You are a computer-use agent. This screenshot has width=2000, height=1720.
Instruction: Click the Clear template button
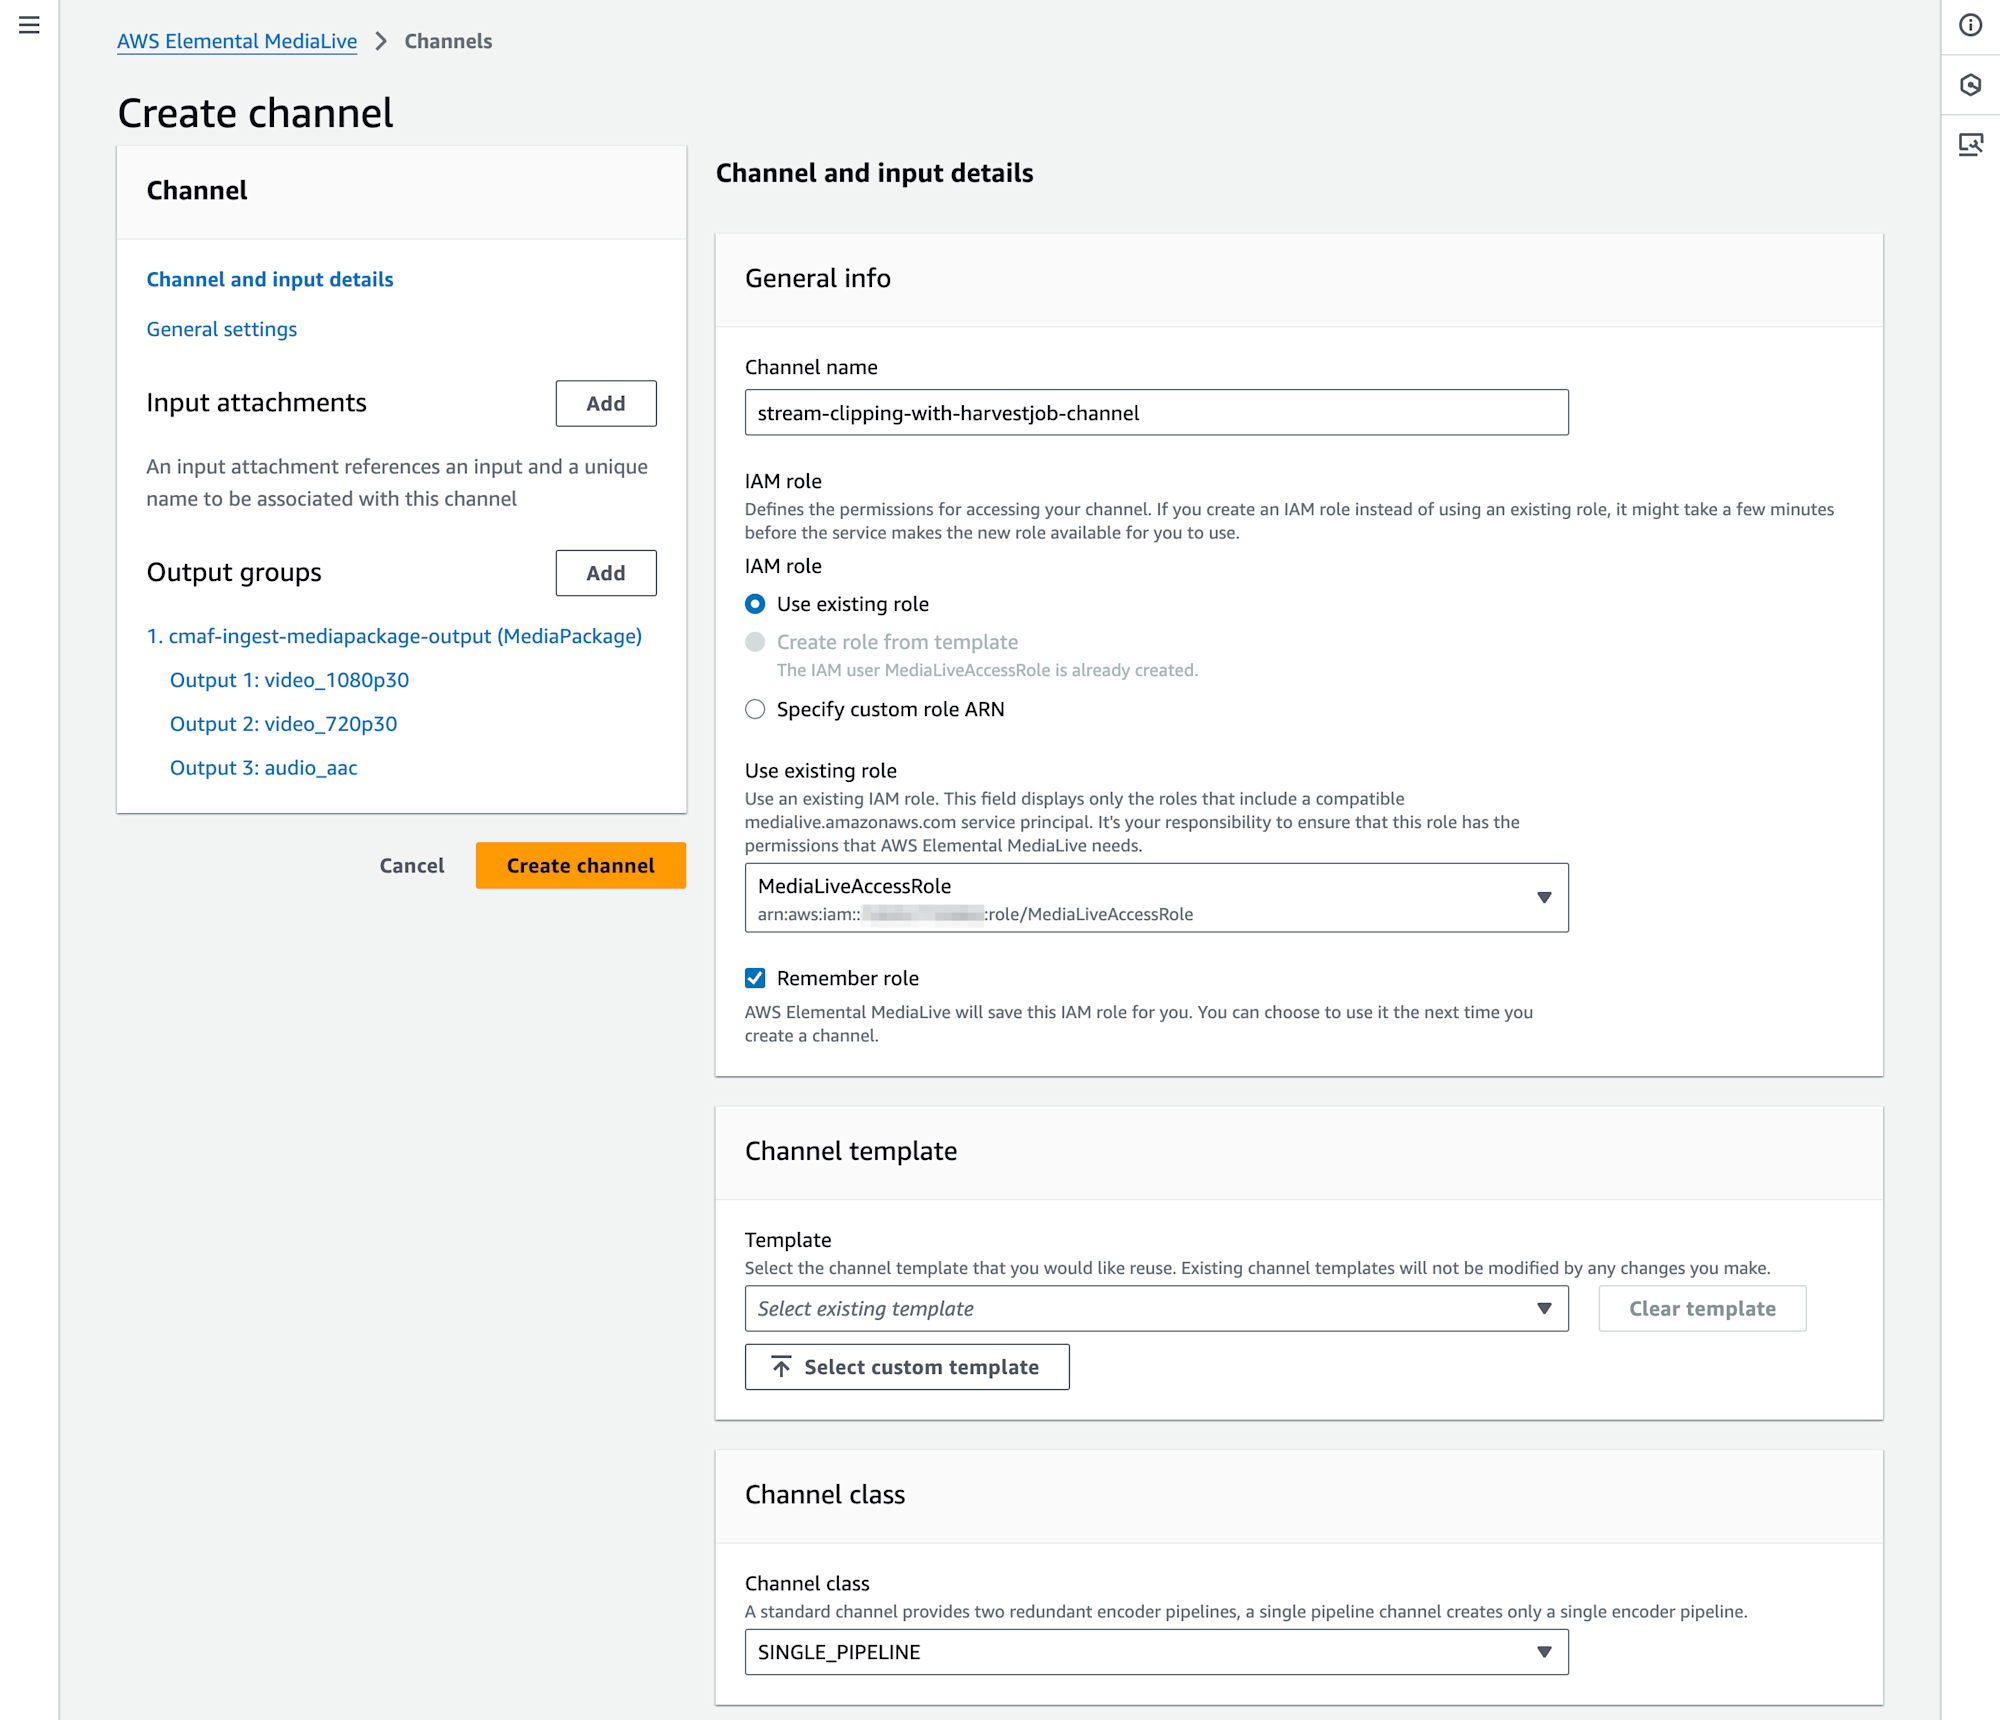(x=1702, y=1308)
